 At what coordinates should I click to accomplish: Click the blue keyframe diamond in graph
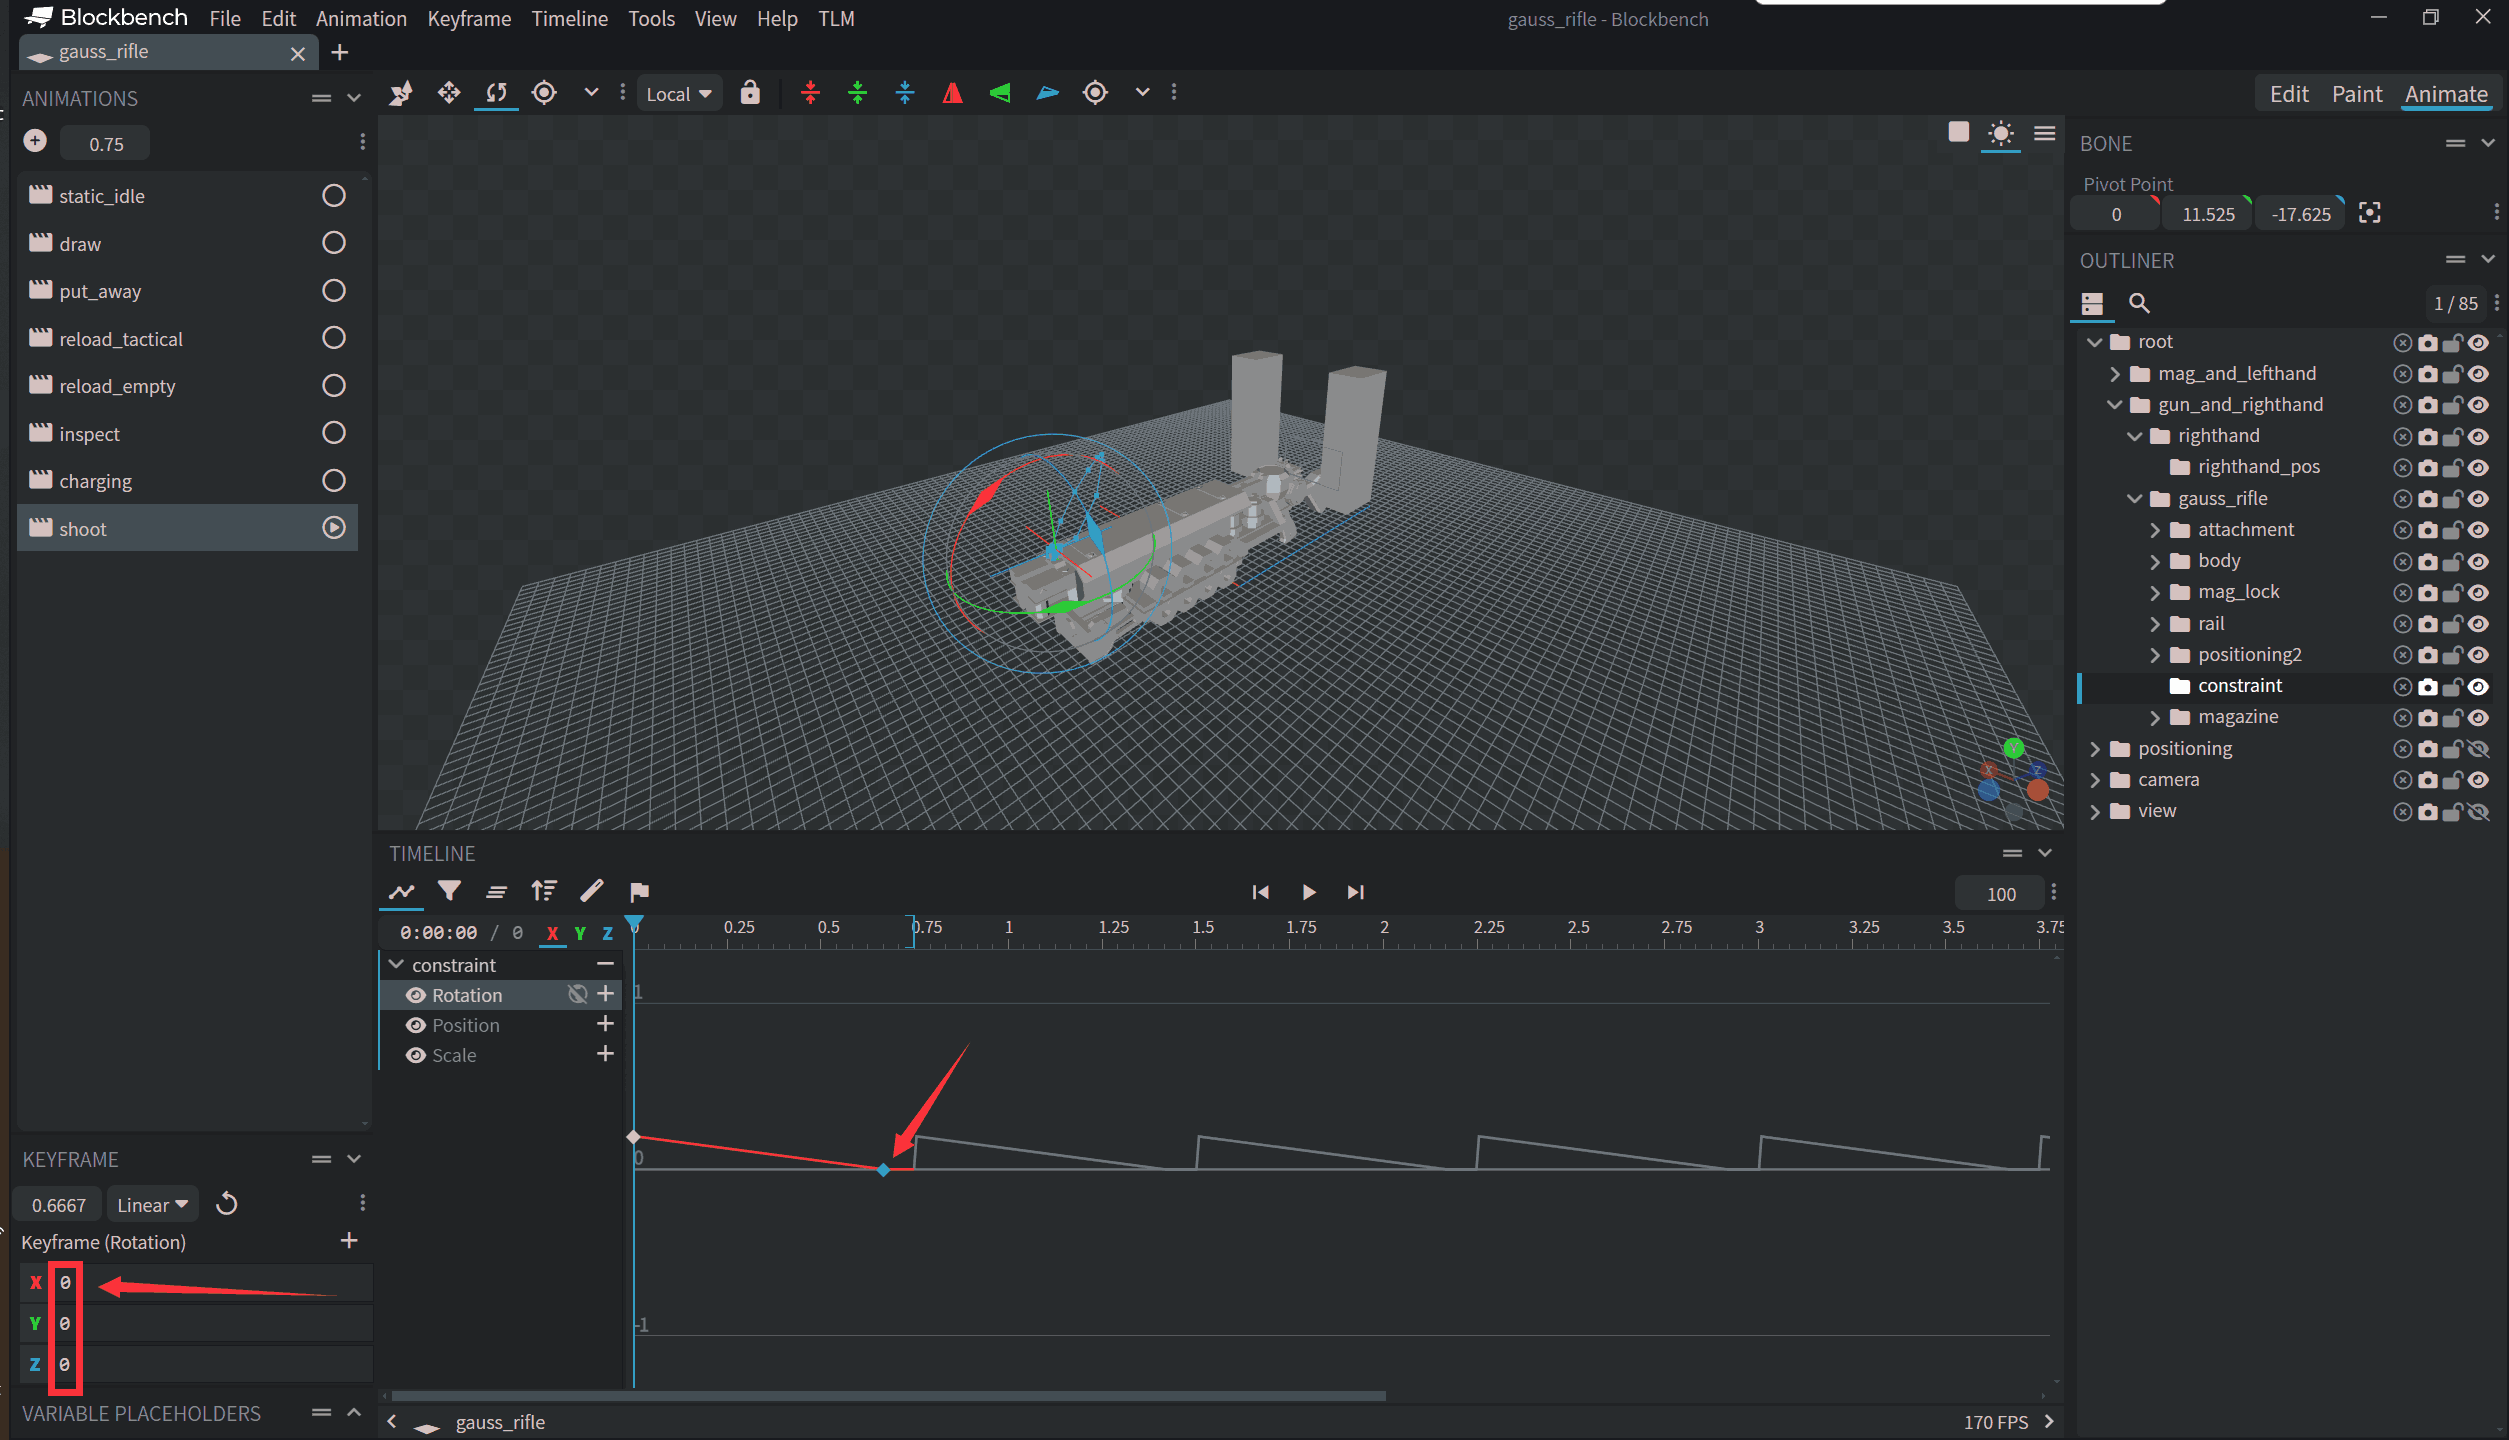coord(883,1169)
